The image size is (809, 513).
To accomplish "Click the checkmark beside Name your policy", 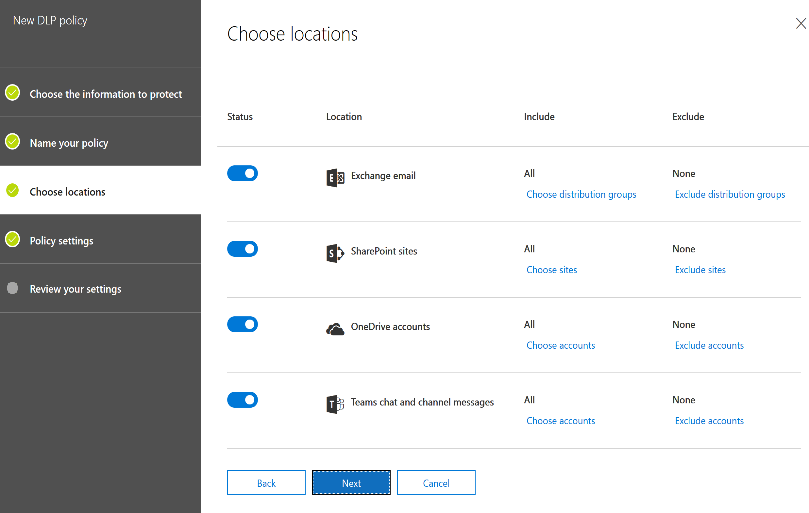I will [12, 141].
